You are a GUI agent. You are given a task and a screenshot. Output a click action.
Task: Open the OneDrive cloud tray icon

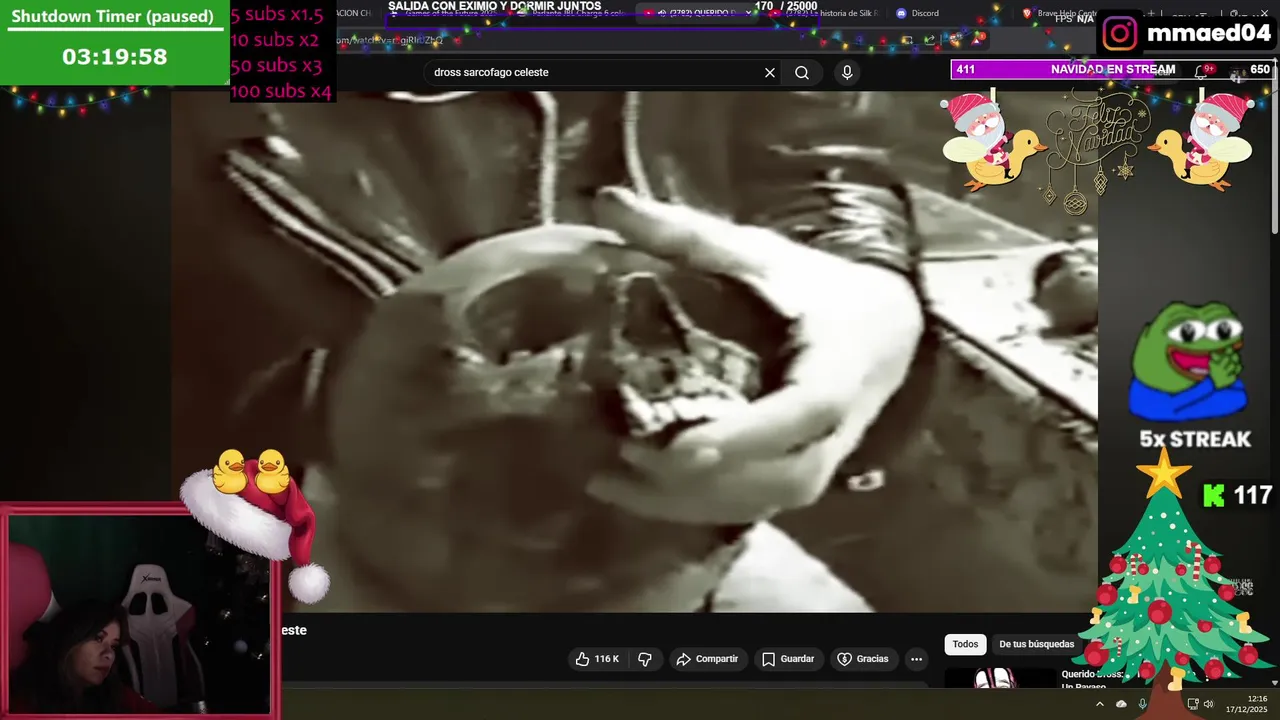point(1121,704)
